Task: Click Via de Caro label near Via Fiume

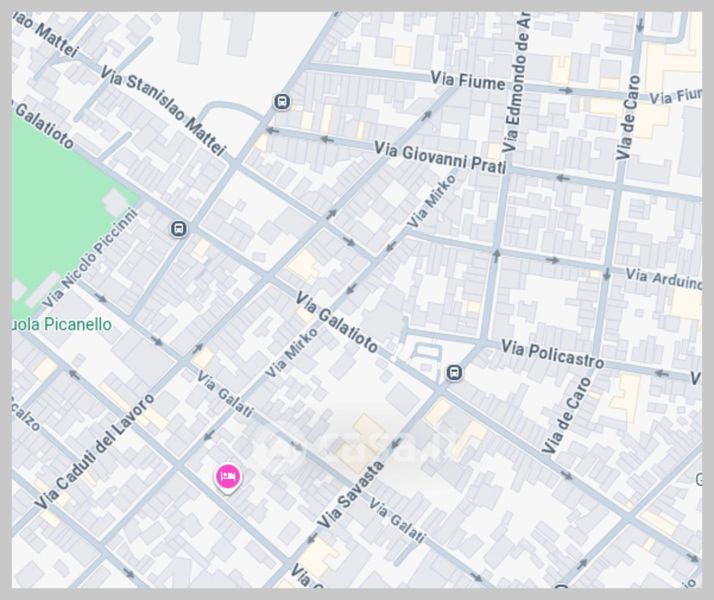Action: coord(629,118)
